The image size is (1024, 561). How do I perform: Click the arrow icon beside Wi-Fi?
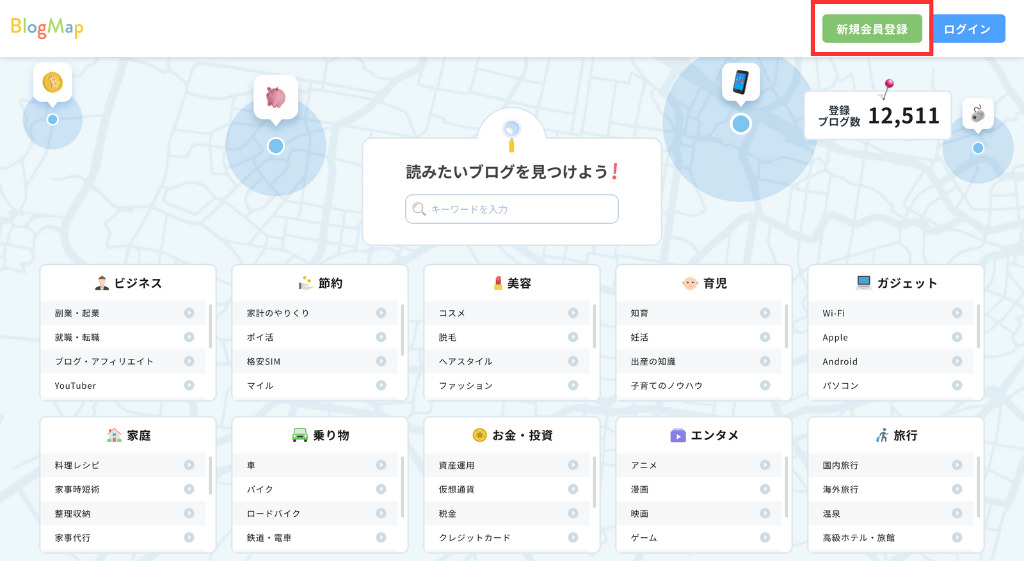[957, 313]
